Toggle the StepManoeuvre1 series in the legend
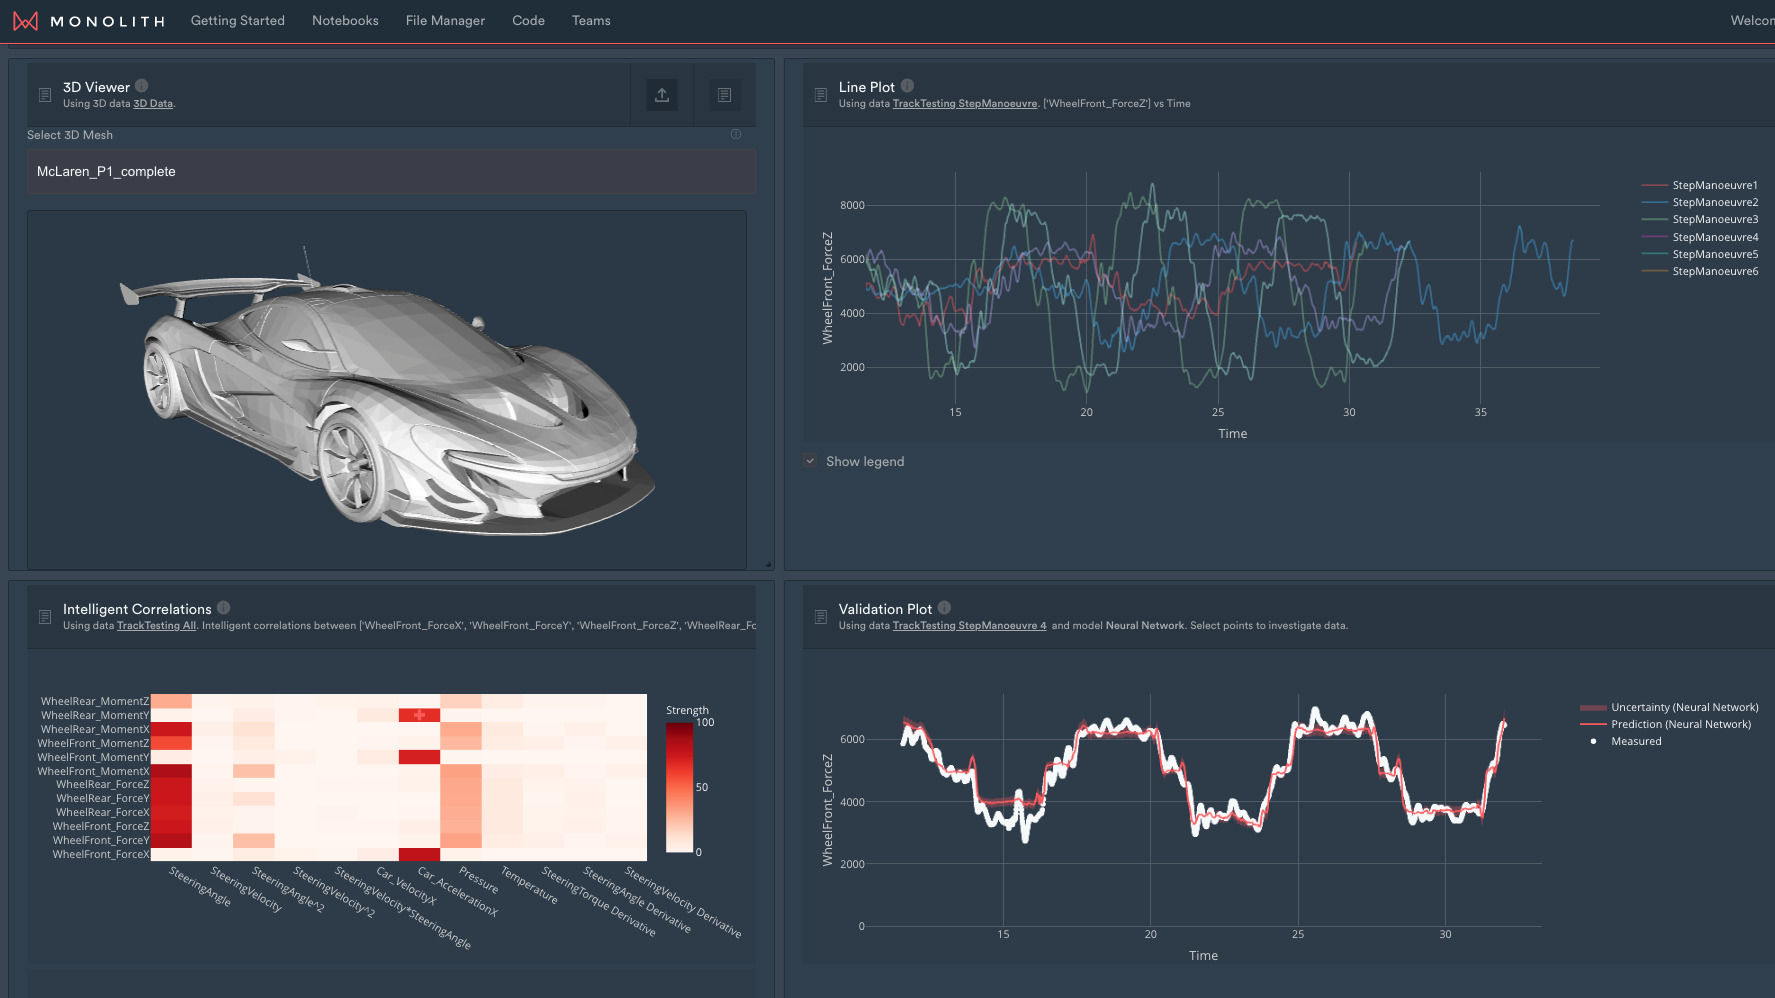1775x998 pixels. [1714, 185]
